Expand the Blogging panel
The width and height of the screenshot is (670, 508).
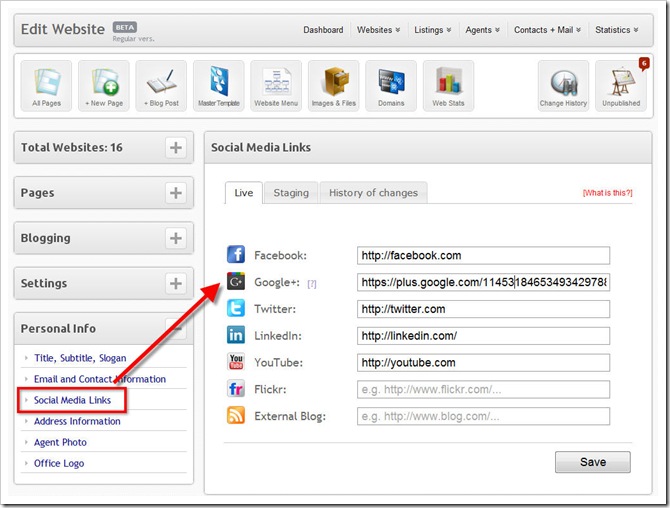point(176,238)
